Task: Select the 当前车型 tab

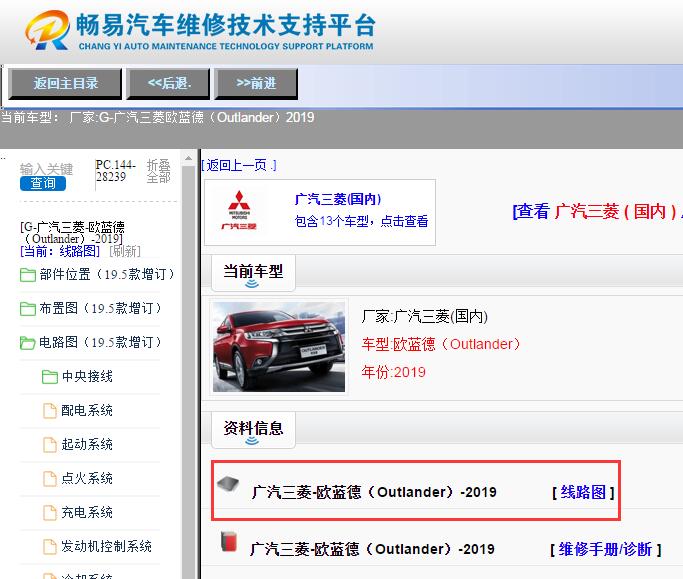Action: (x=253, y=274)
